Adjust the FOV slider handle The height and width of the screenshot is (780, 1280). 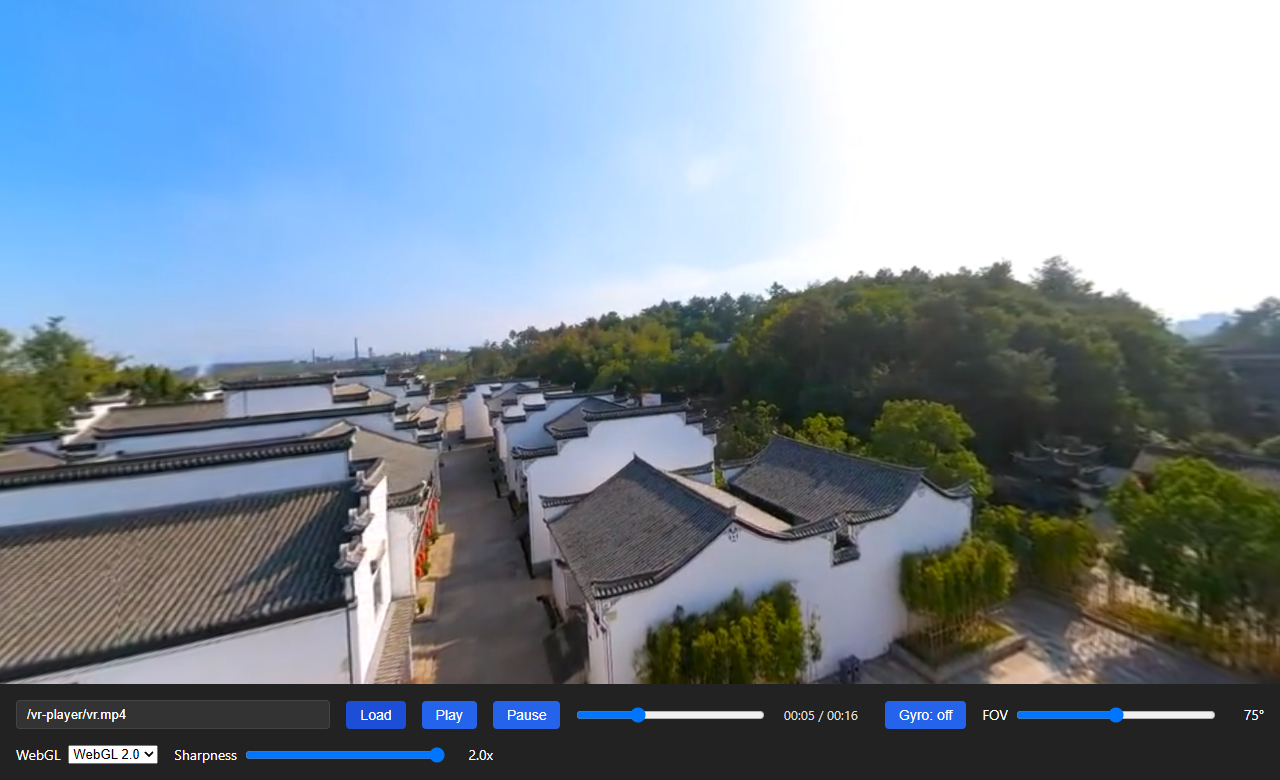(x=1116, y=715)
